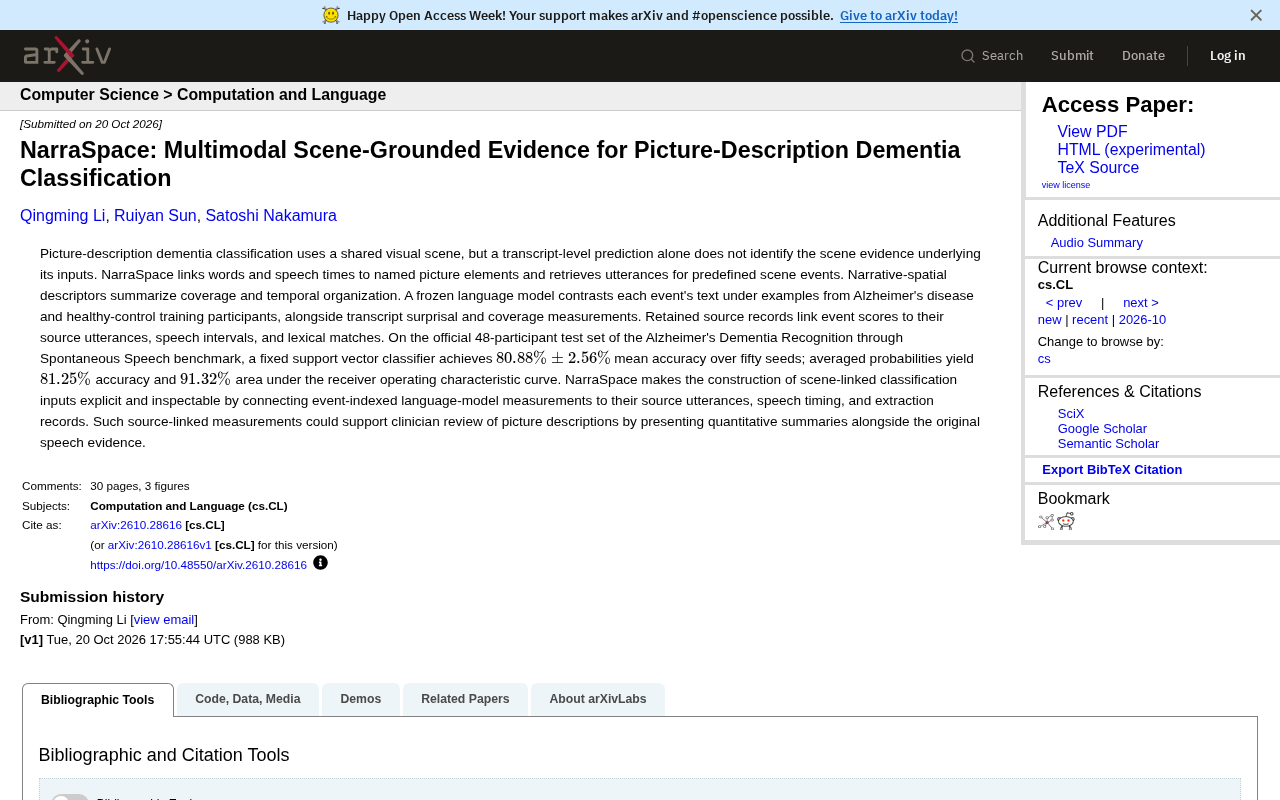Click the smiley icon in banner
1280x800 pixels.
[331, 15]
